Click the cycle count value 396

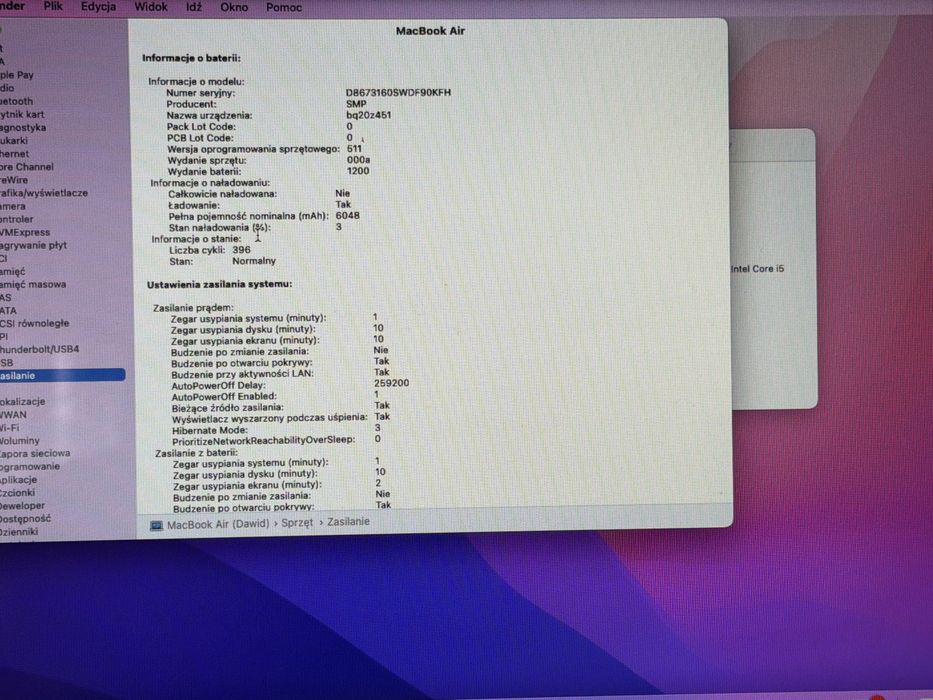point(242,250)
